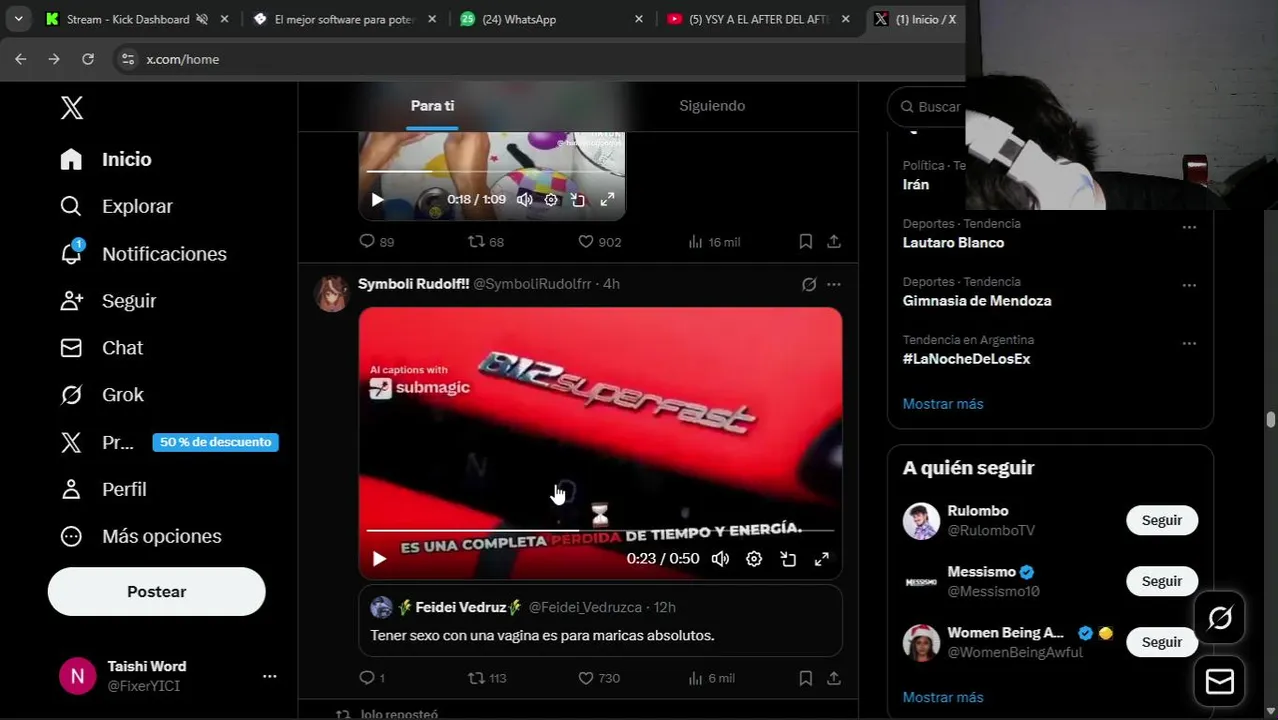The height and width of the screenshot is (720, 1278).
Task: Like the post with 902 likes
Action: tap(600, 242)
